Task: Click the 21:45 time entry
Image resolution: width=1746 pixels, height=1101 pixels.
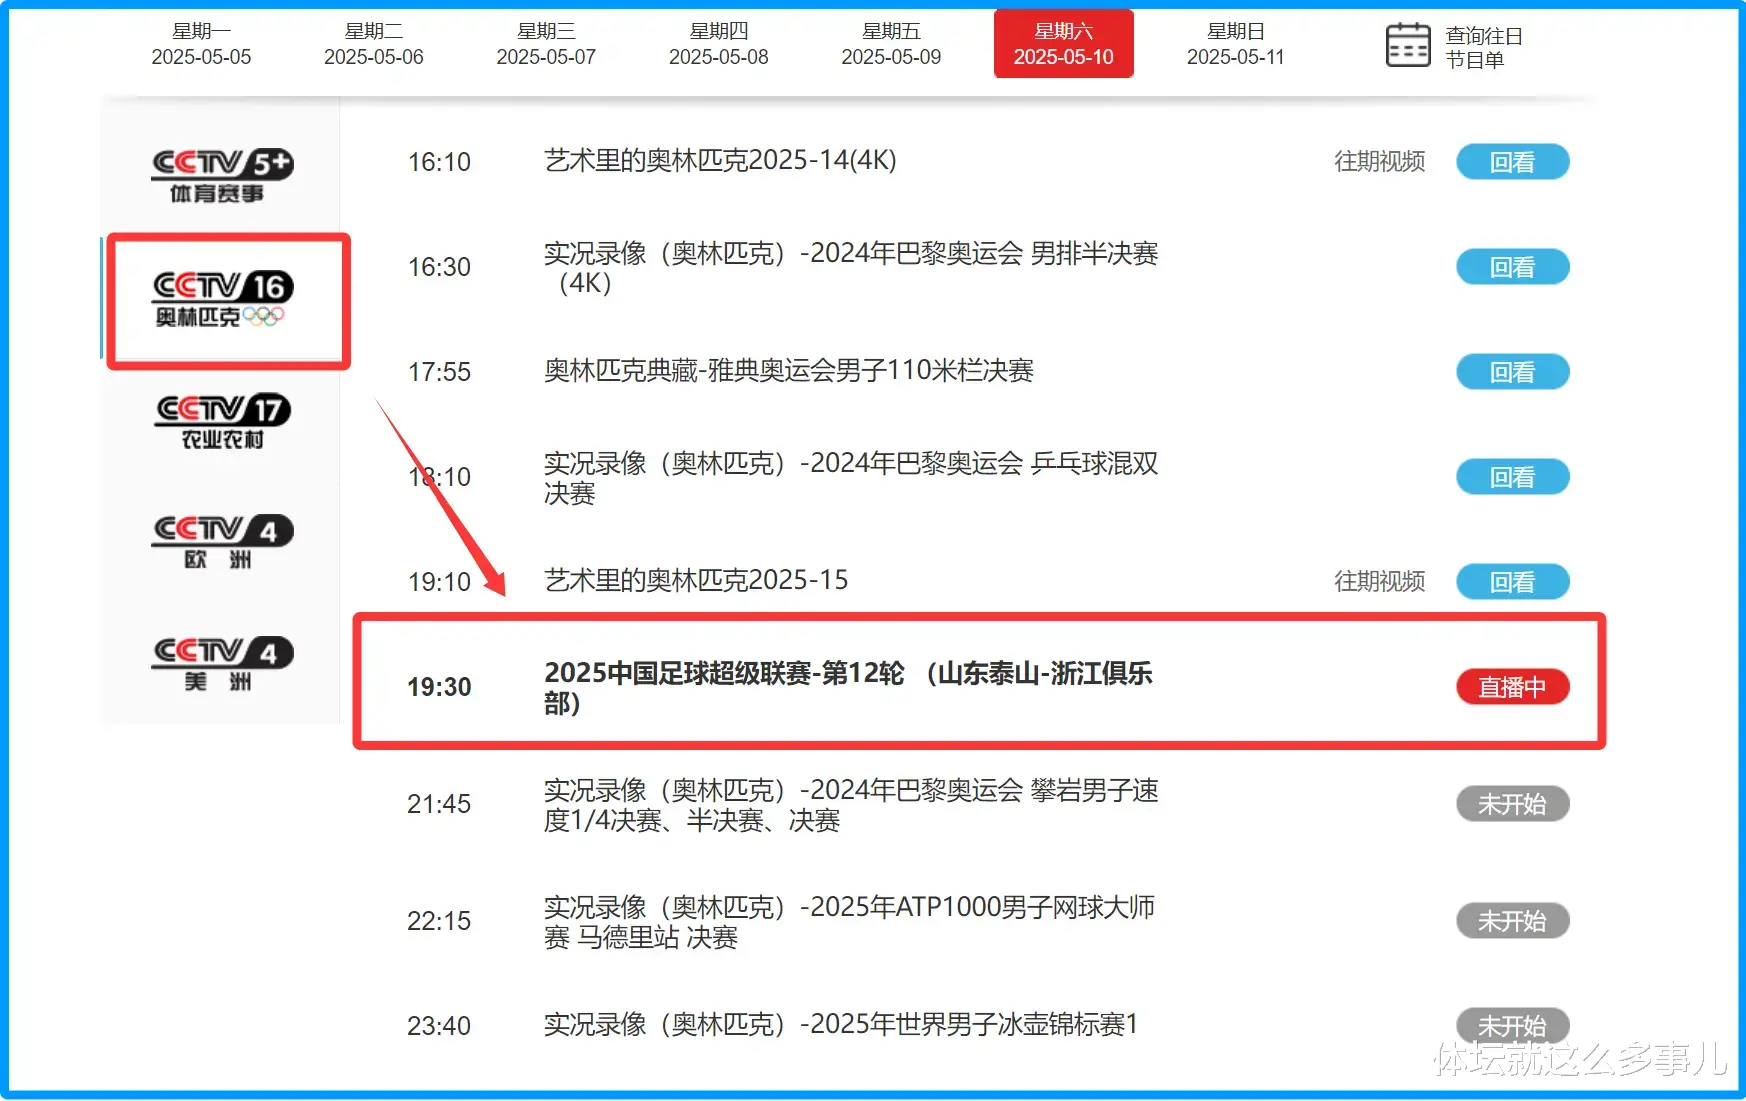Action: point(439,804)
